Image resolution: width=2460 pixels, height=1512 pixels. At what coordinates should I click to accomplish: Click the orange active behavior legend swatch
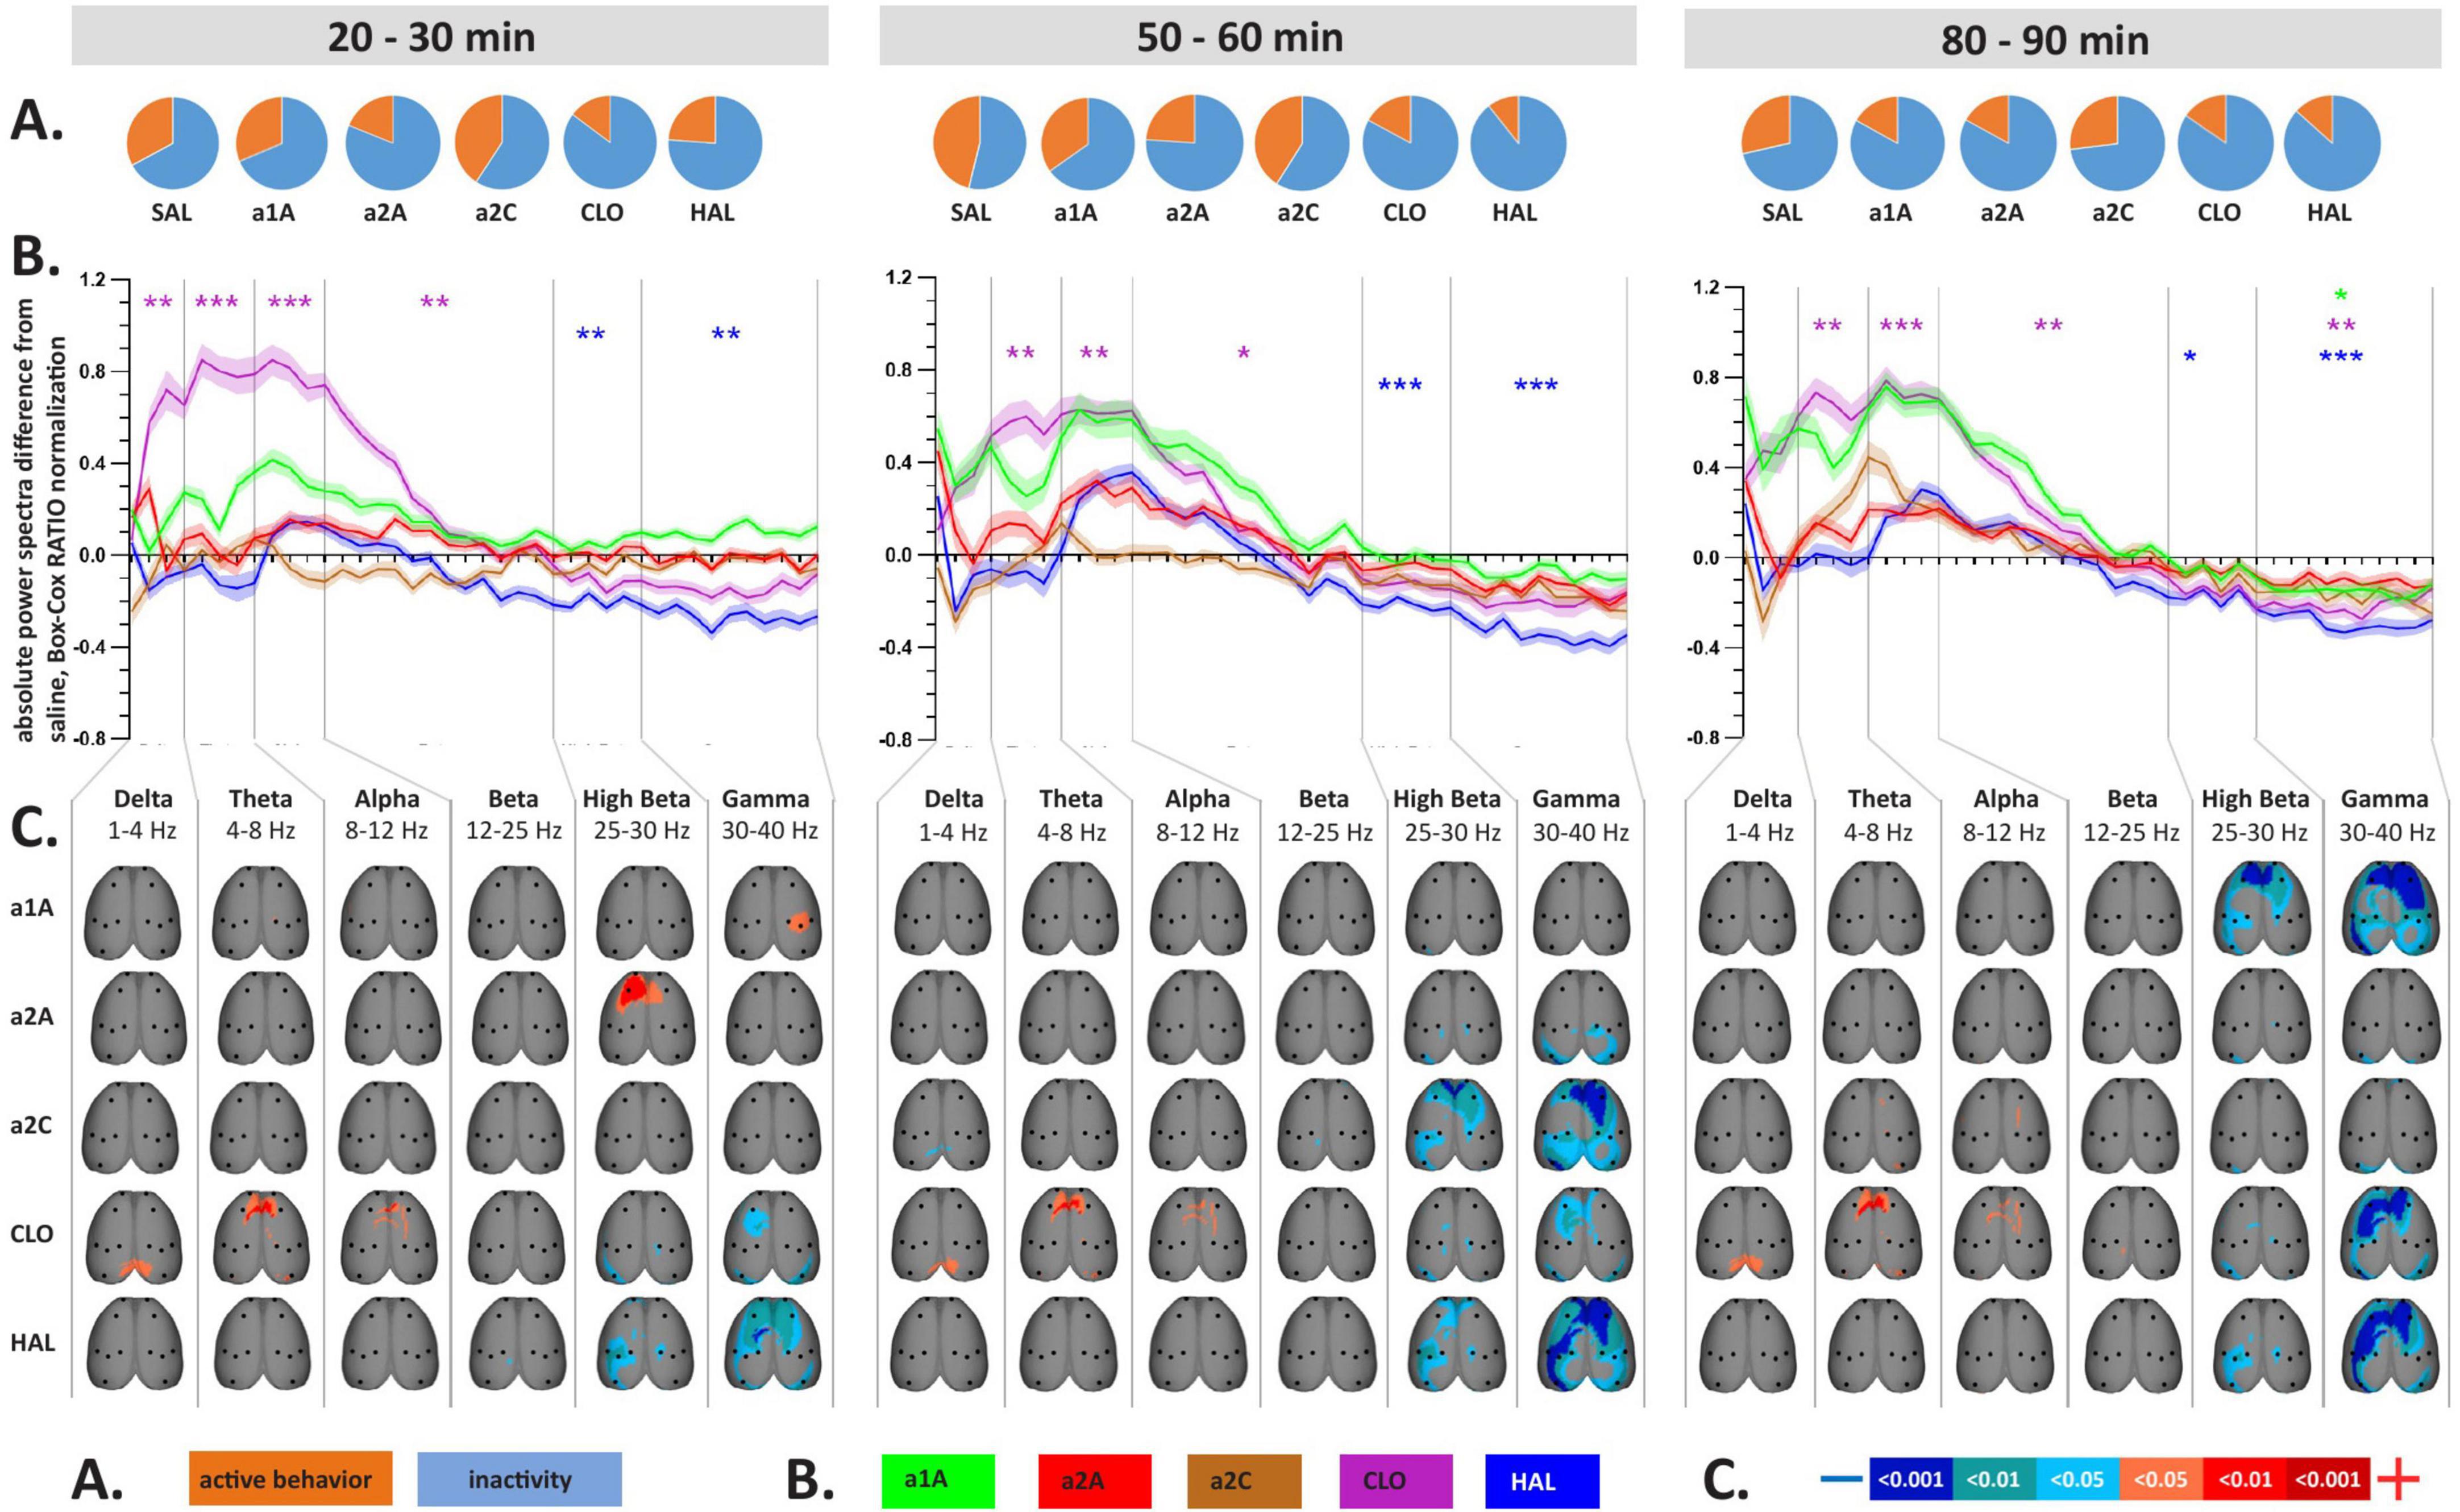pos(291,1479)
